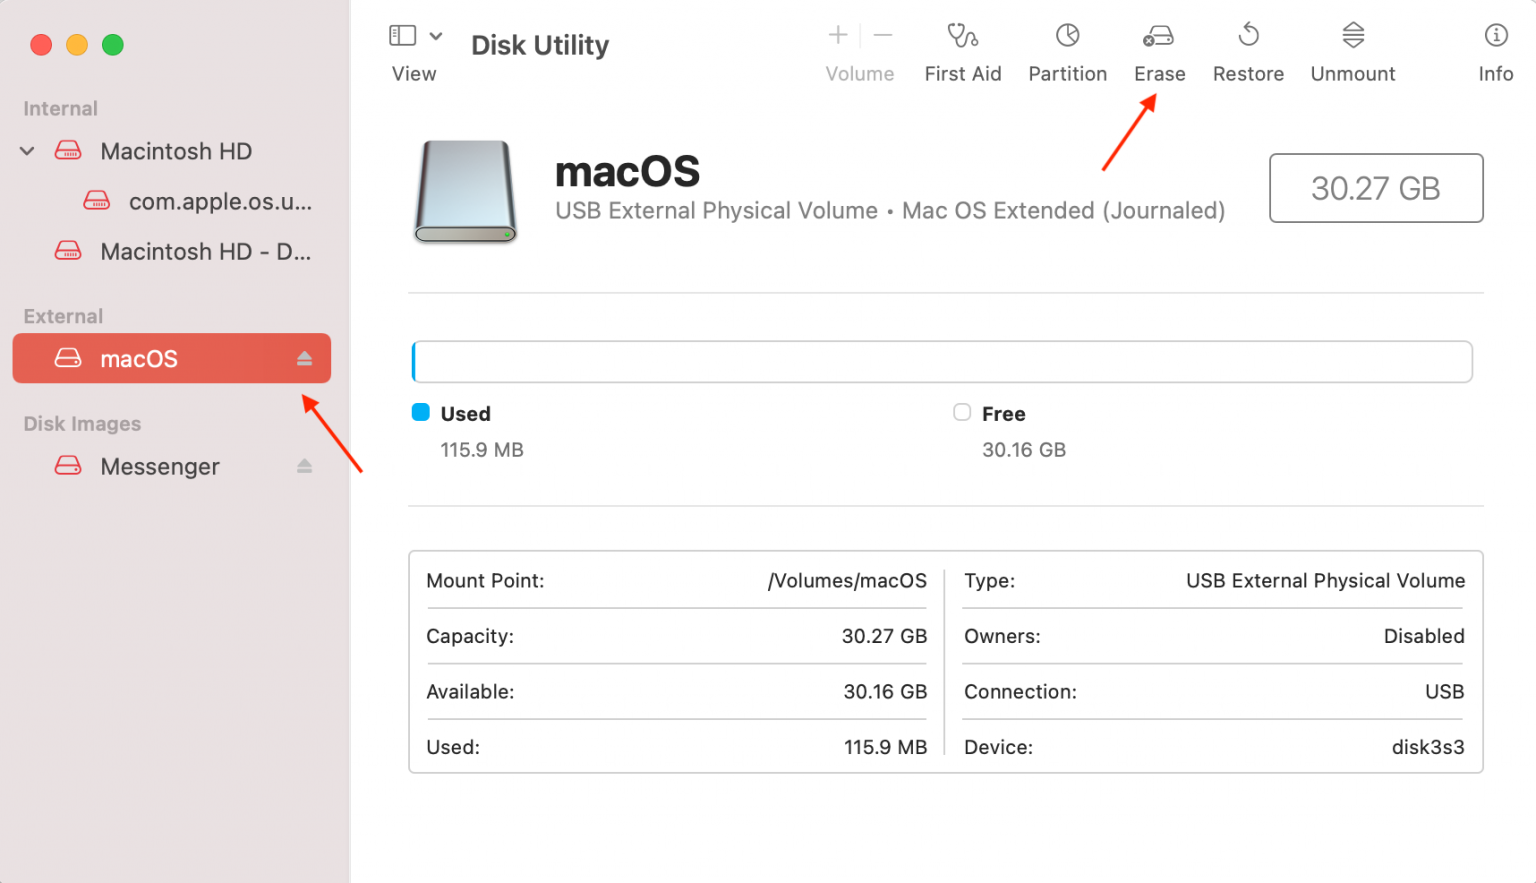Click the storage usage bar
1536x883 pixels.
tap(941, 361)
